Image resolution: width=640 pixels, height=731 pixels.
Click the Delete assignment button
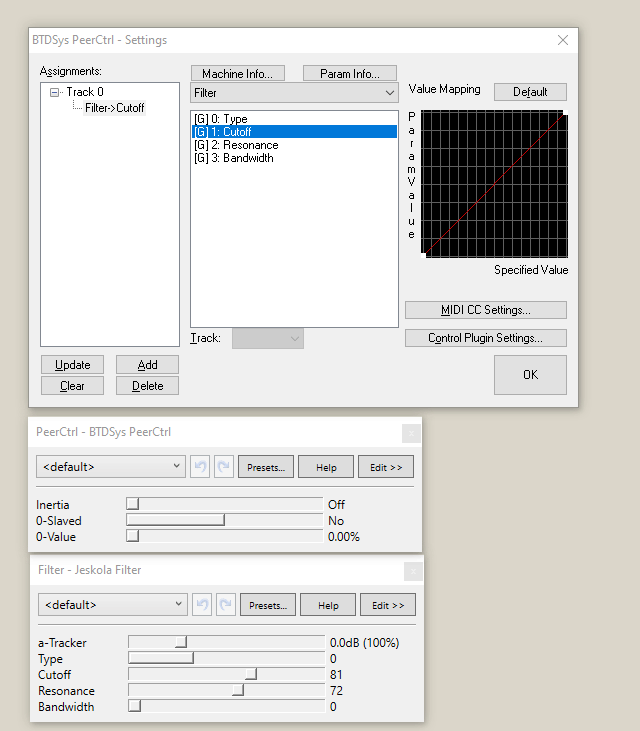tap(147, 386)
